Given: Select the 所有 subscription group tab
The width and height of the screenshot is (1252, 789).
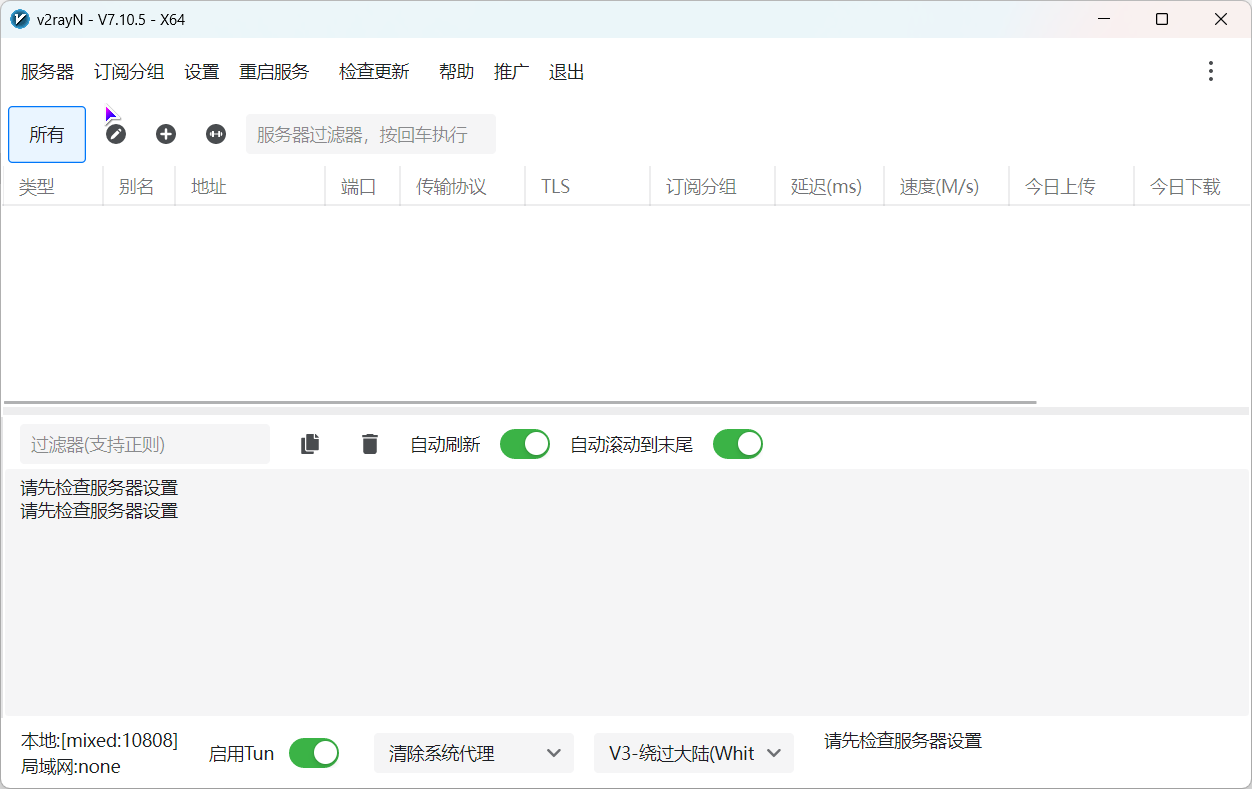Looking at the screenshot, I should 46,133.
